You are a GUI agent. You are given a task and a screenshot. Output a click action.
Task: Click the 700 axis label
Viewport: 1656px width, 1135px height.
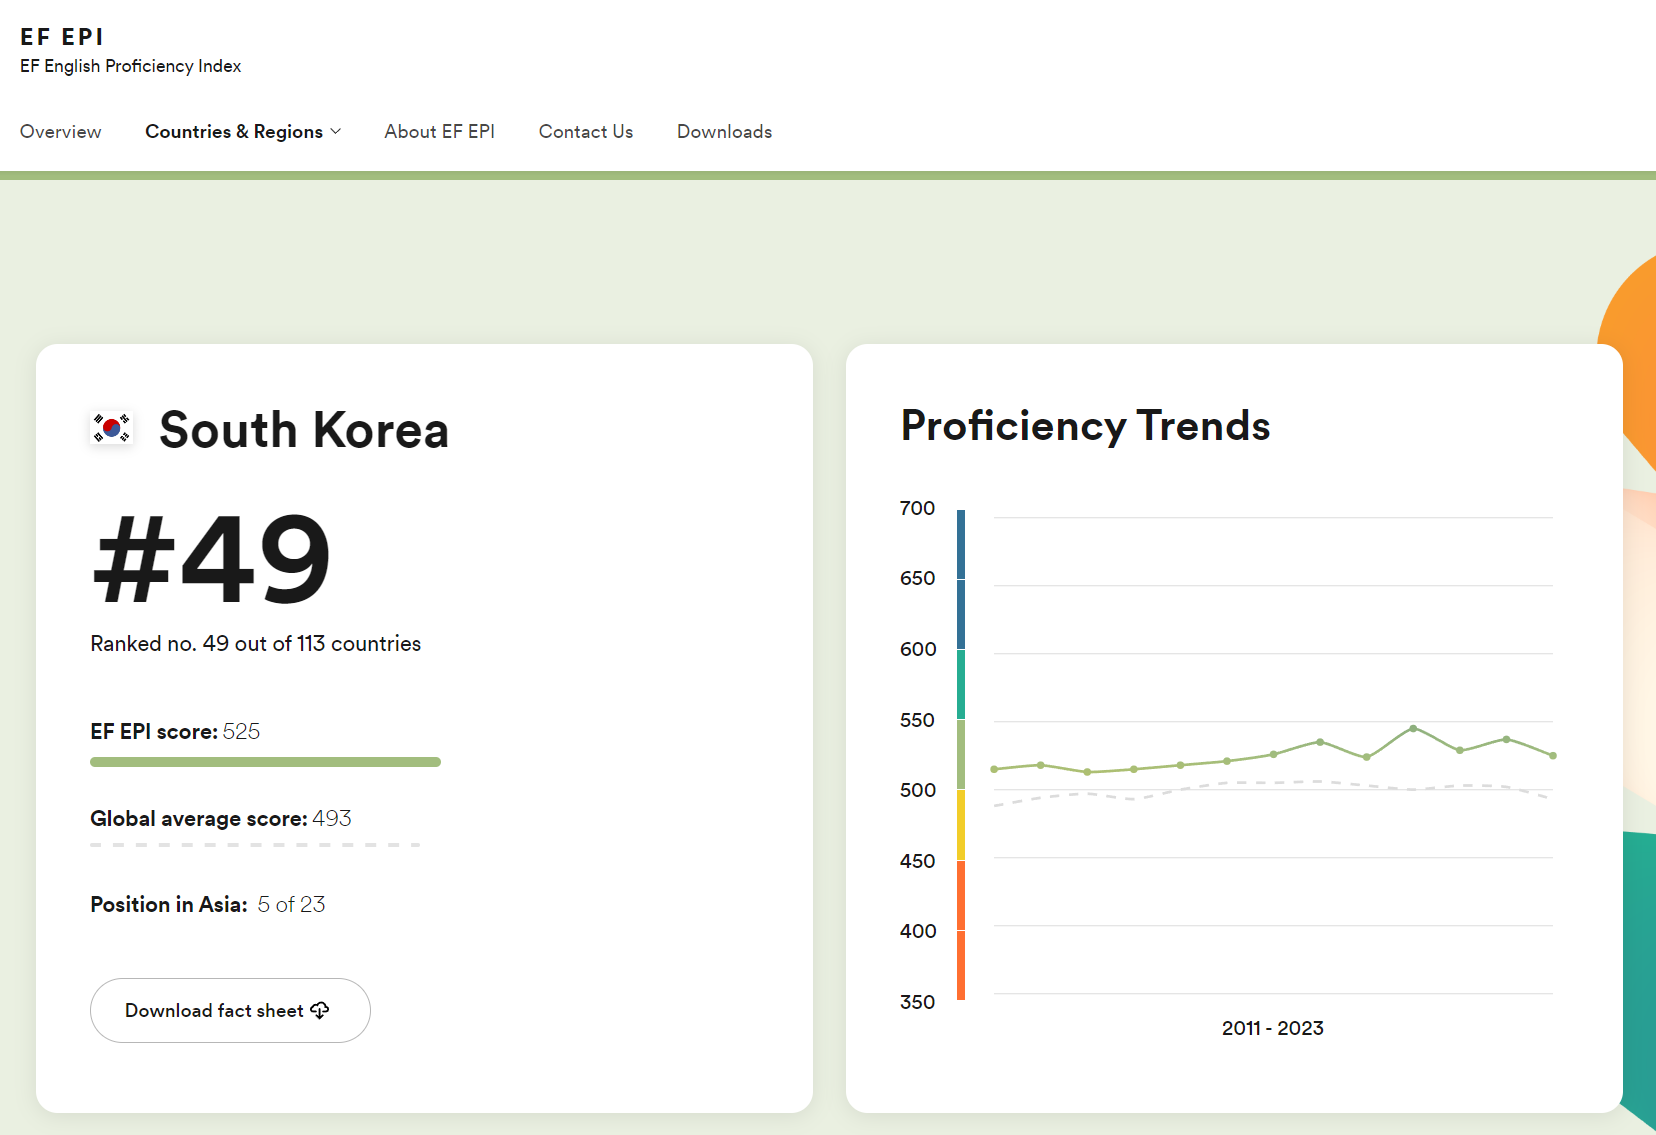click(917, 508)
